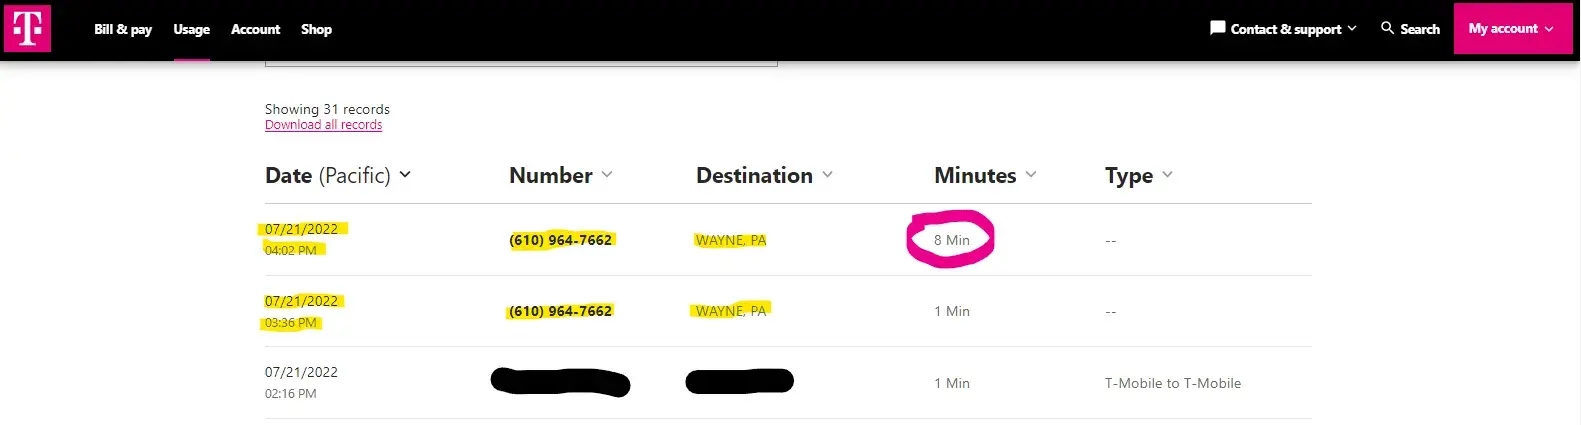1581x425 pixels.
Task: Open the My account dropdown button
Action: coord(1511,29)
